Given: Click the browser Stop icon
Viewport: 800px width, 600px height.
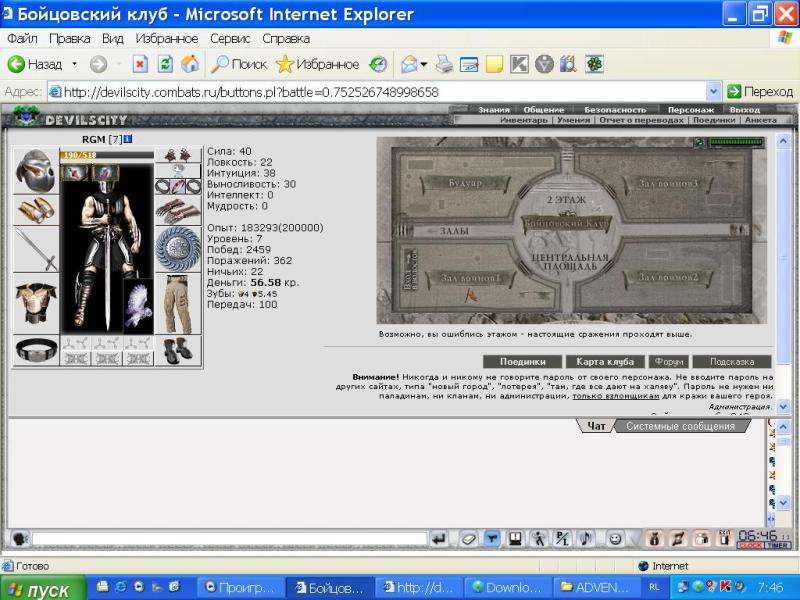Looking at the screenshot, I should pos(140,64).
